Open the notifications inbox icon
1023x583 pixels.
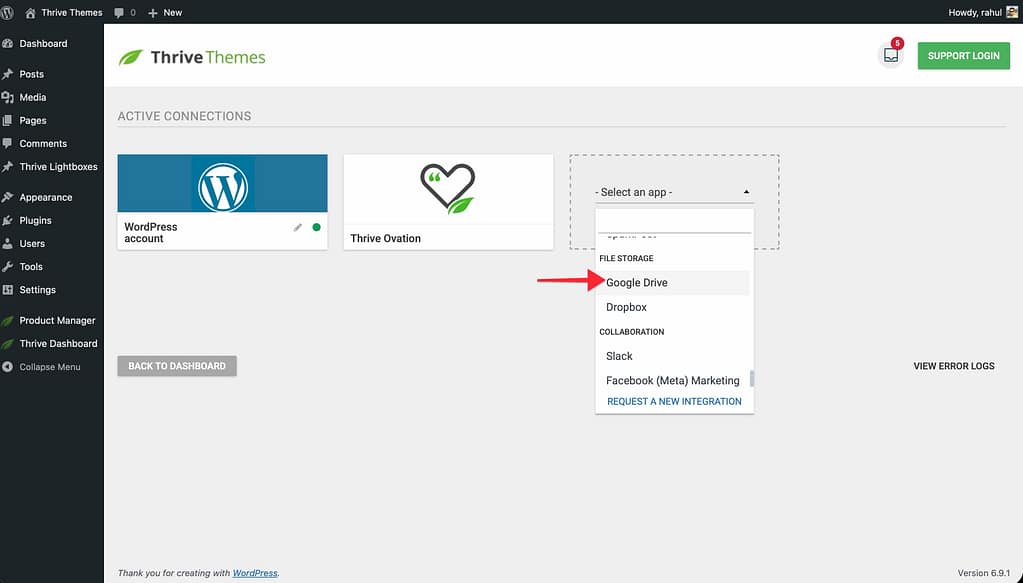tap(890, 56)
